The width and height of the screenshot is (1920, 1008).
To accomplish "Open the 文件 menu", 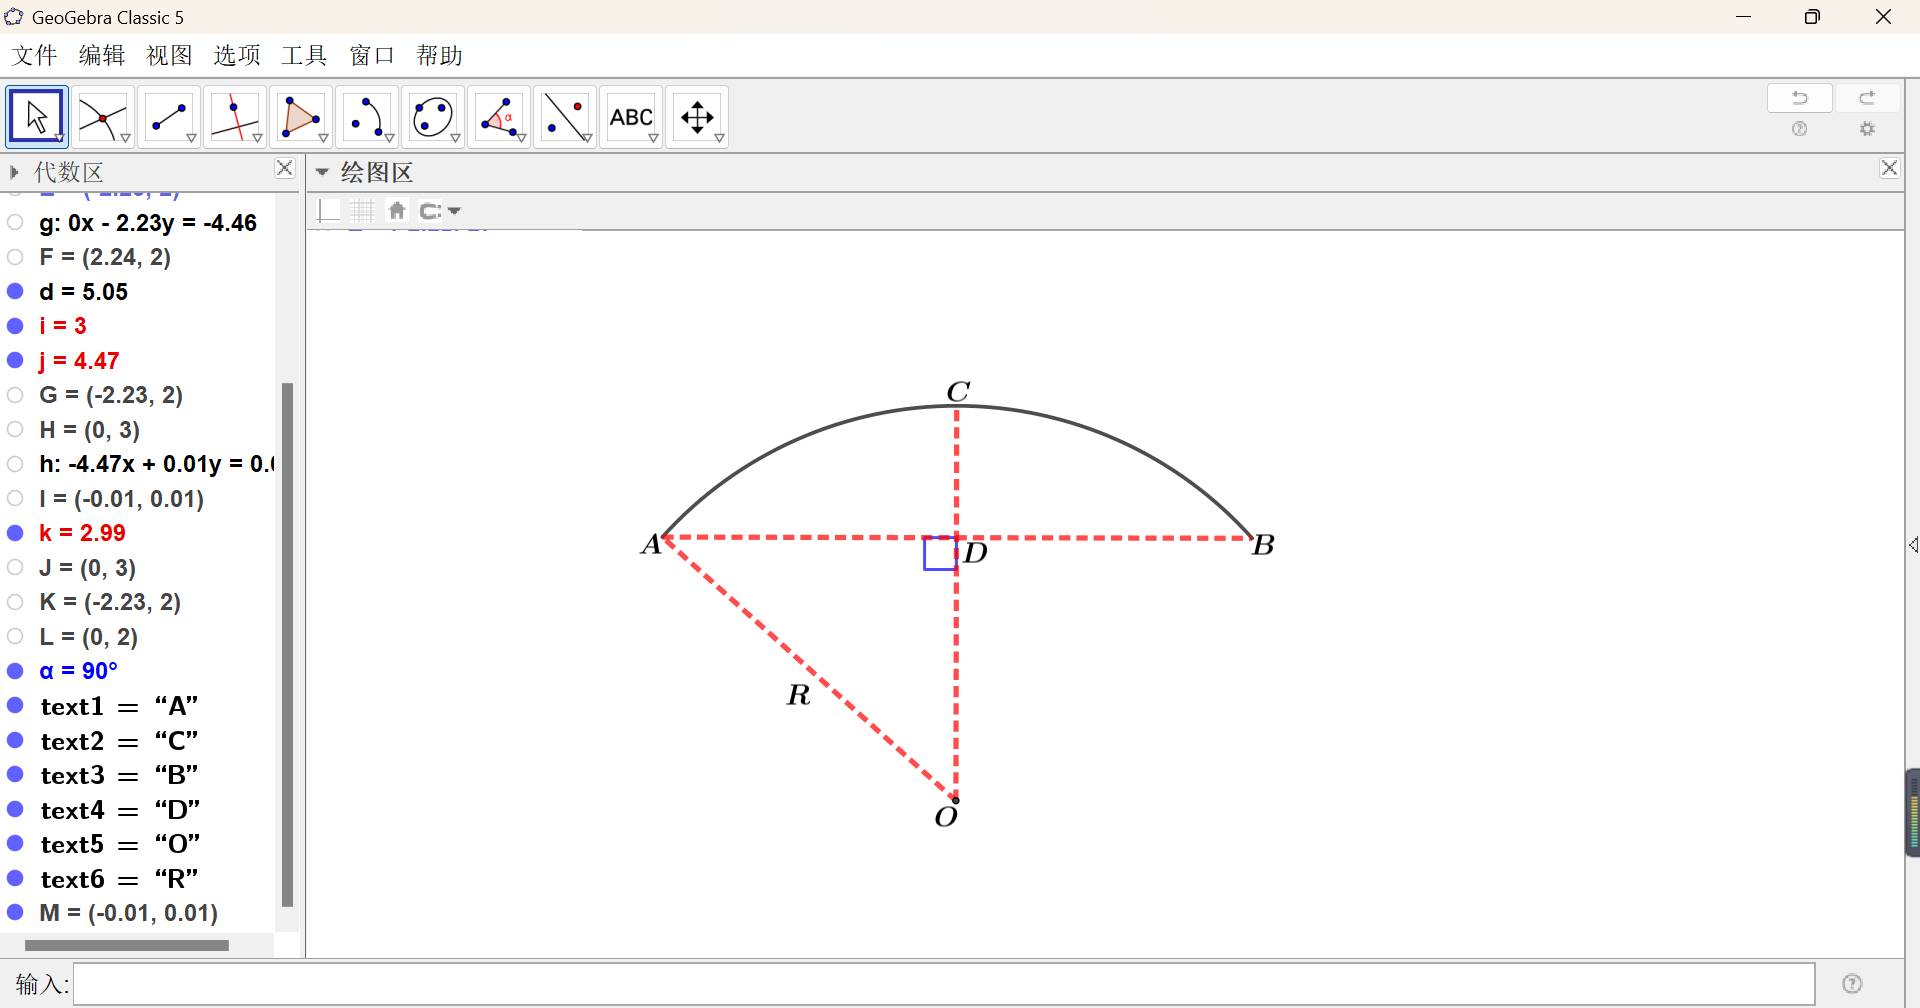I will 34,56.
